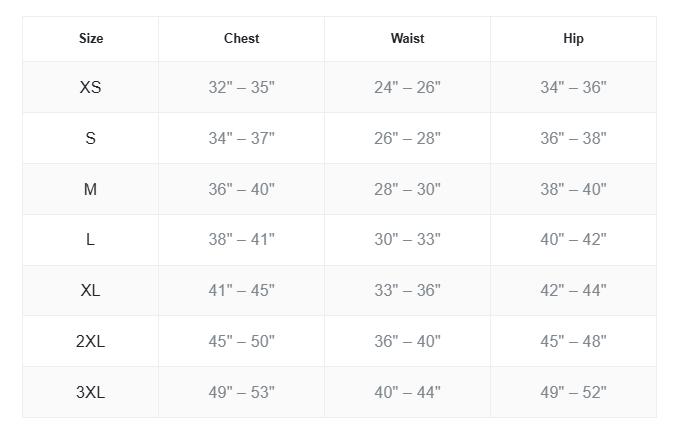The height and width of the screenshot is (440, 683).
Task: Click the 2XL hip value 45" – 48"
Action: (573, 342)
